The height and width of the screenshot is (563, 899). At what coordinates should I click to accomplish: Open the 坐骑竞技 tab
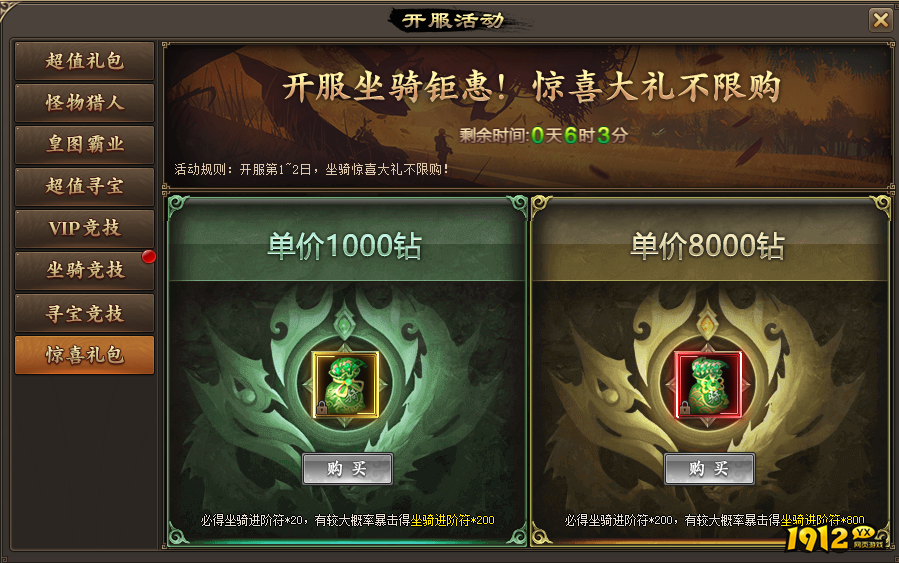pyautogui.click(x=84, y=270)
